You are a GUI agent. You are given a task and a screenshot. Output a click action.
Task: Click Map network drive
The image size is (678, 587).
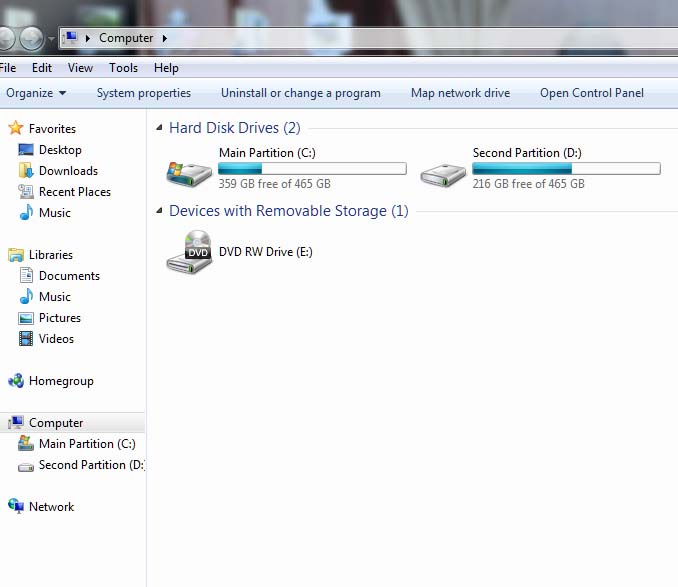(460, 93)
